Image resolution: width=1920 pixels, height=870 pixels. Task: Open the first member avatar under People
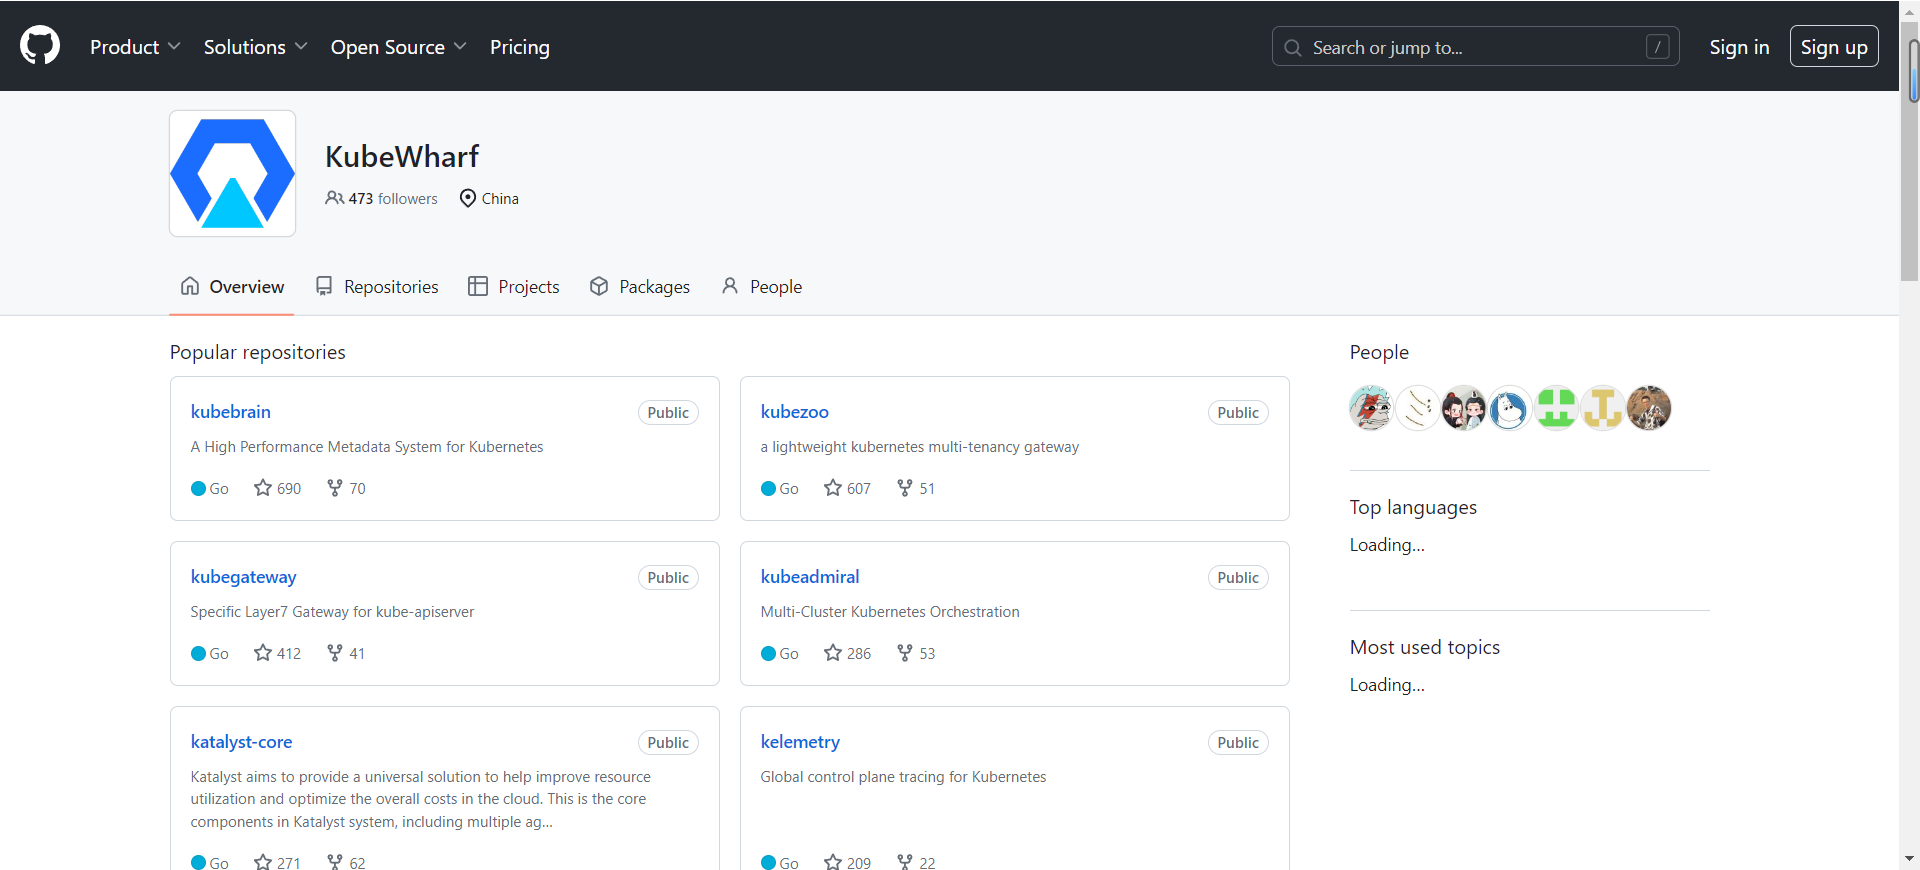1371,408
